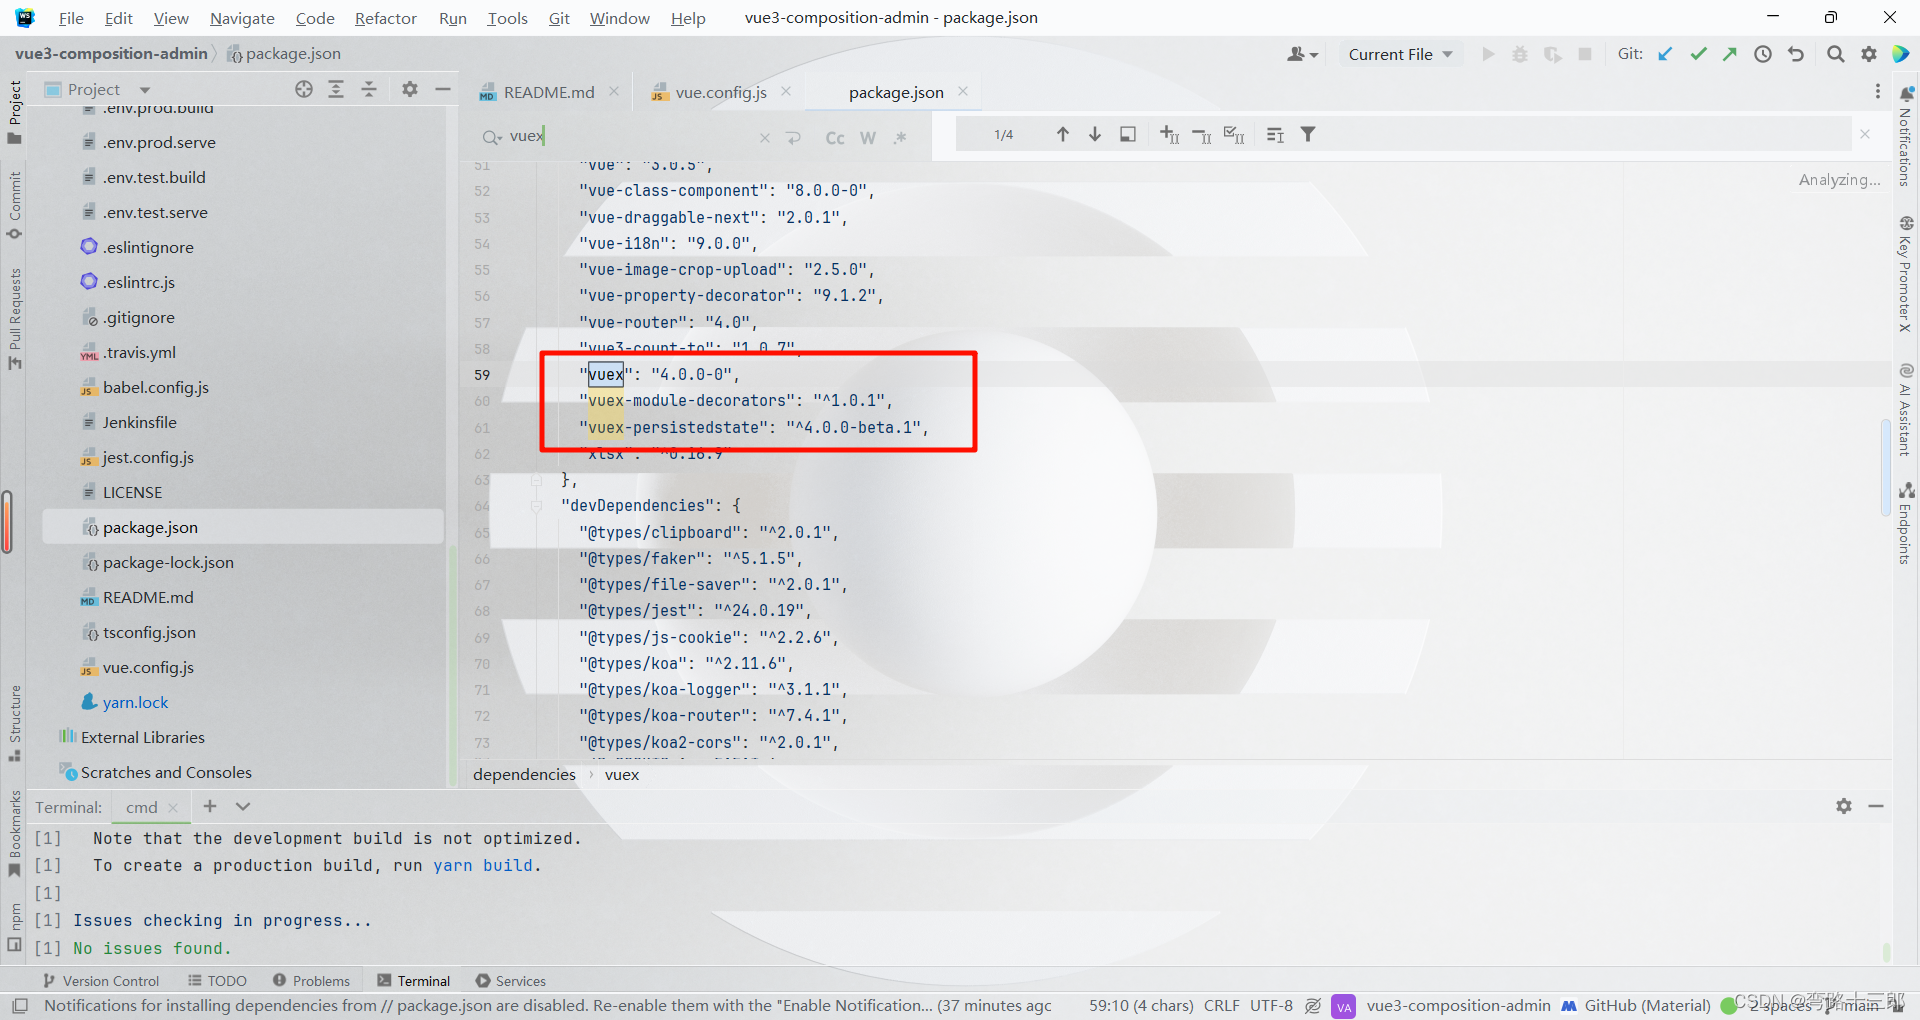Click dependencies breadcrumb
The image size is (1920, 1020).
524,774
